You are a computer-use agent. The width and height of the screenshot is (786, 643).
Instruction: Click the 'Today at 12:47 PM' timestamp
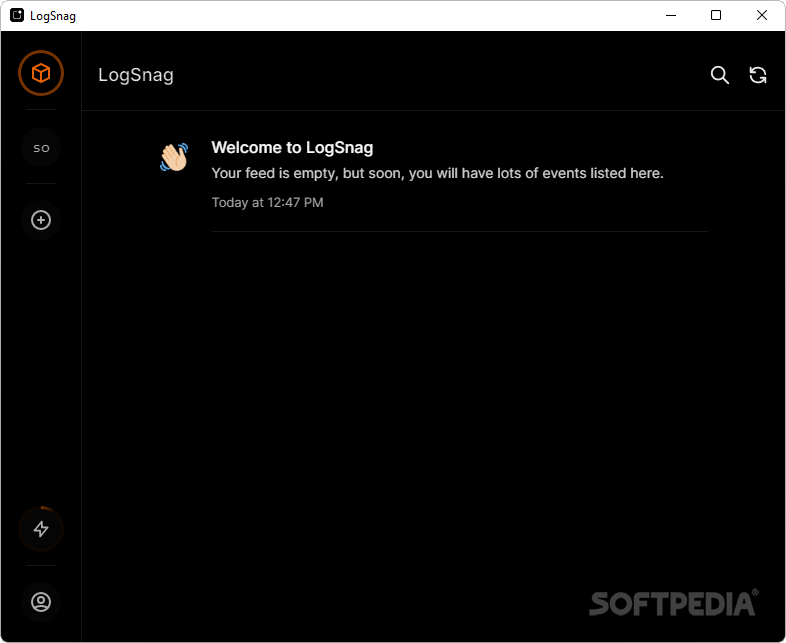coord(268,202)
